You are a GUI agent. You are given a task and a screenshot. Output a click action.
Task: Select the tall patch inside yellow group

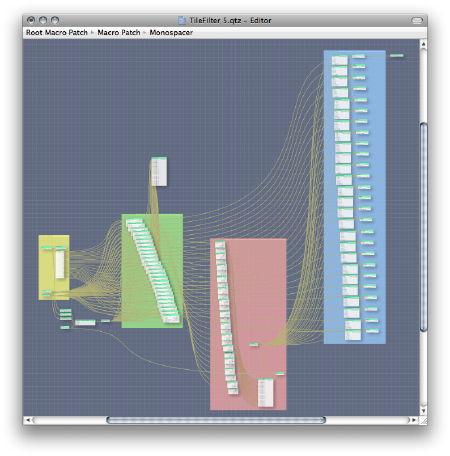60,264
